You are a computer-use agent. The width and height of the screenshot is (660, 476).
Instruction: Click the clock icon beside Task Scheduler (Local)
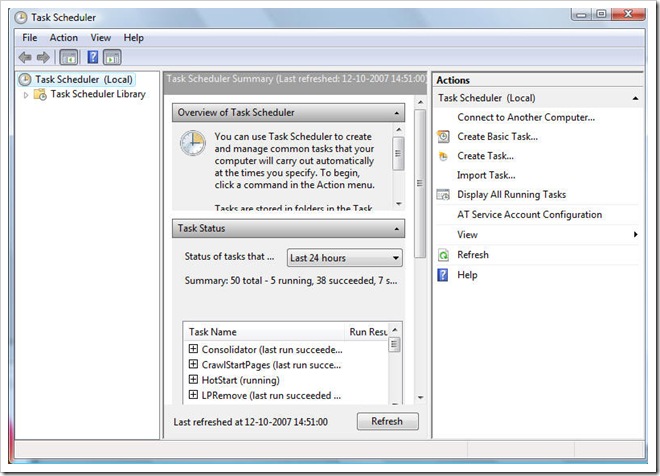tap(25, 80)
